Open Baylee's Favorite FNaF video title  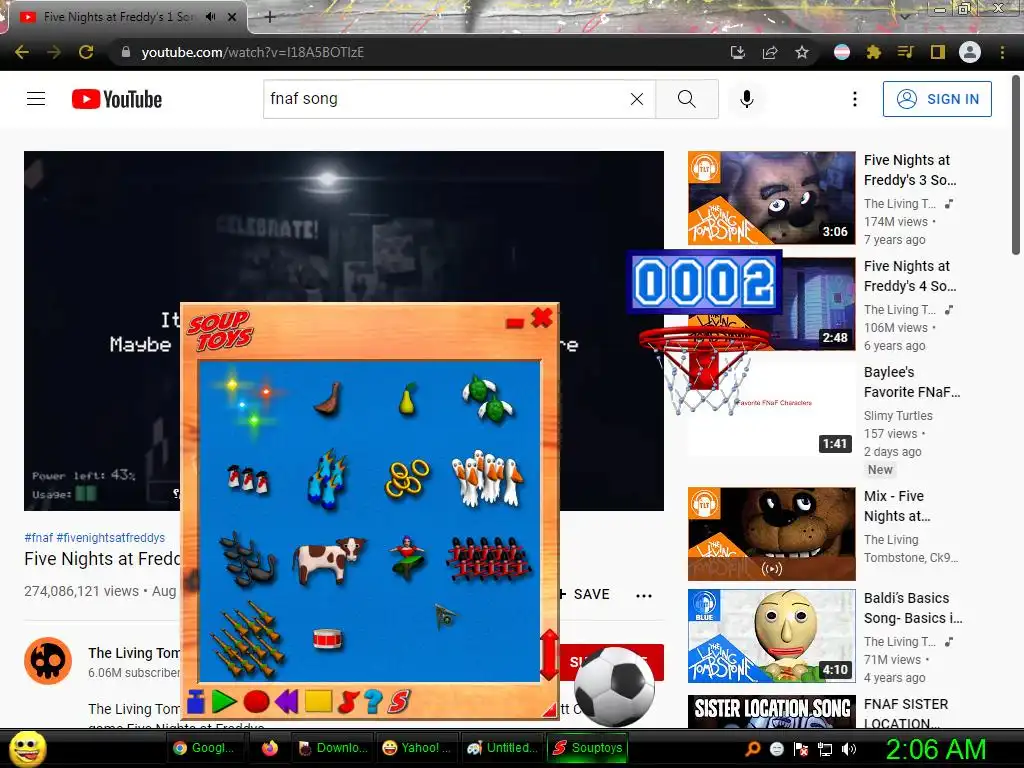coord(912,382)
